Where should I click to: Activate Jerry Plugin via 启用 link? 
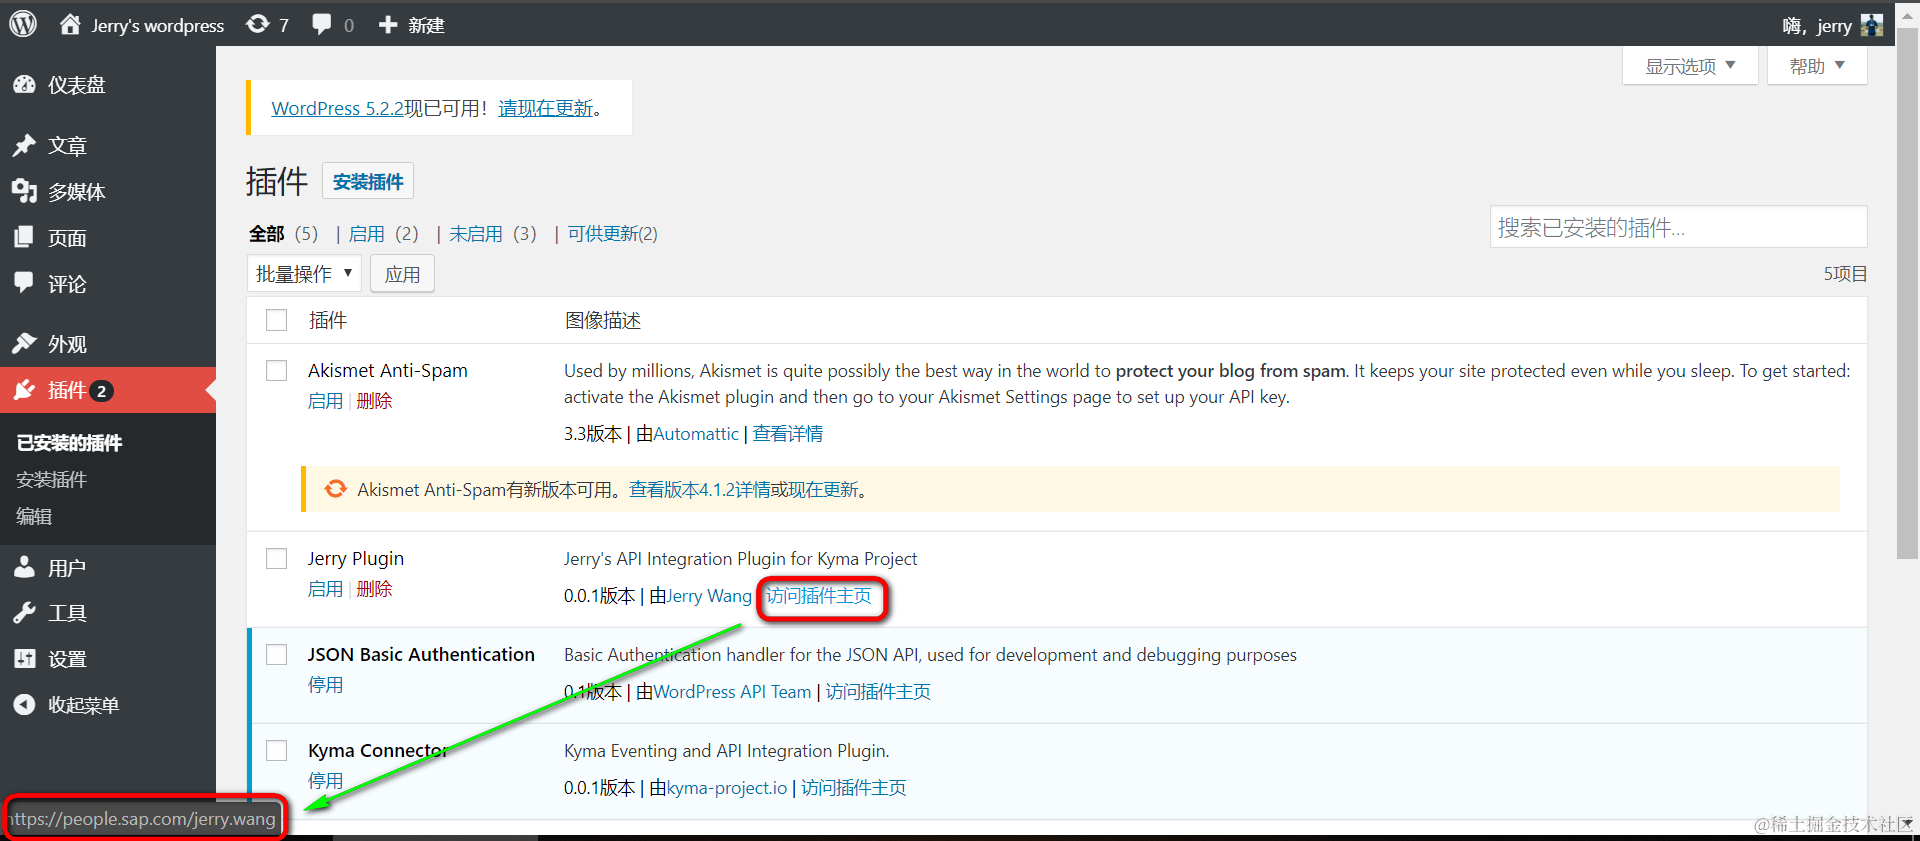[x=325, y=589]
